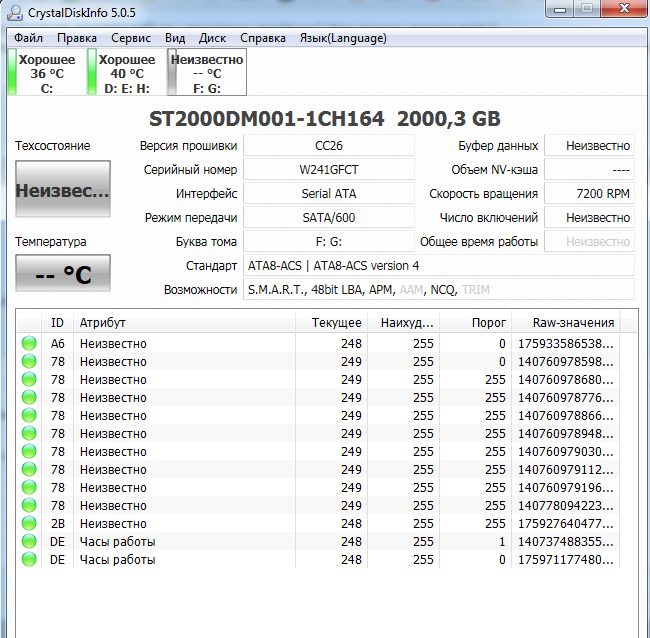Image resolution: width=650 pixels, height=638 pixels.
Task: Click raw value 175927640477...
Action: coord(565,524)
